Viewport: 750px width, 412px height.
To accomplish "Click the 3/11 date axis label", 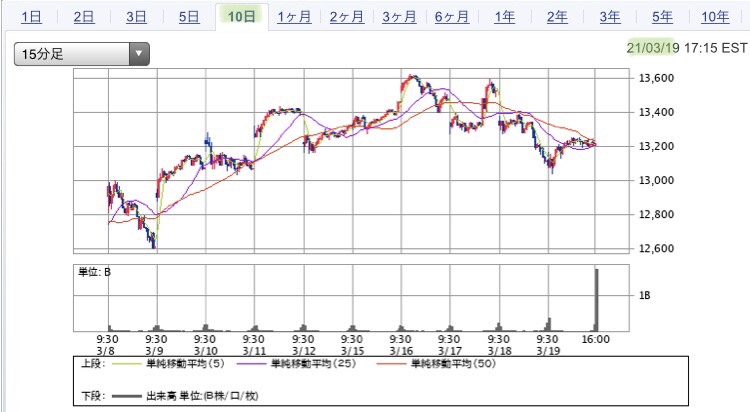I will (x=254, y=351).
